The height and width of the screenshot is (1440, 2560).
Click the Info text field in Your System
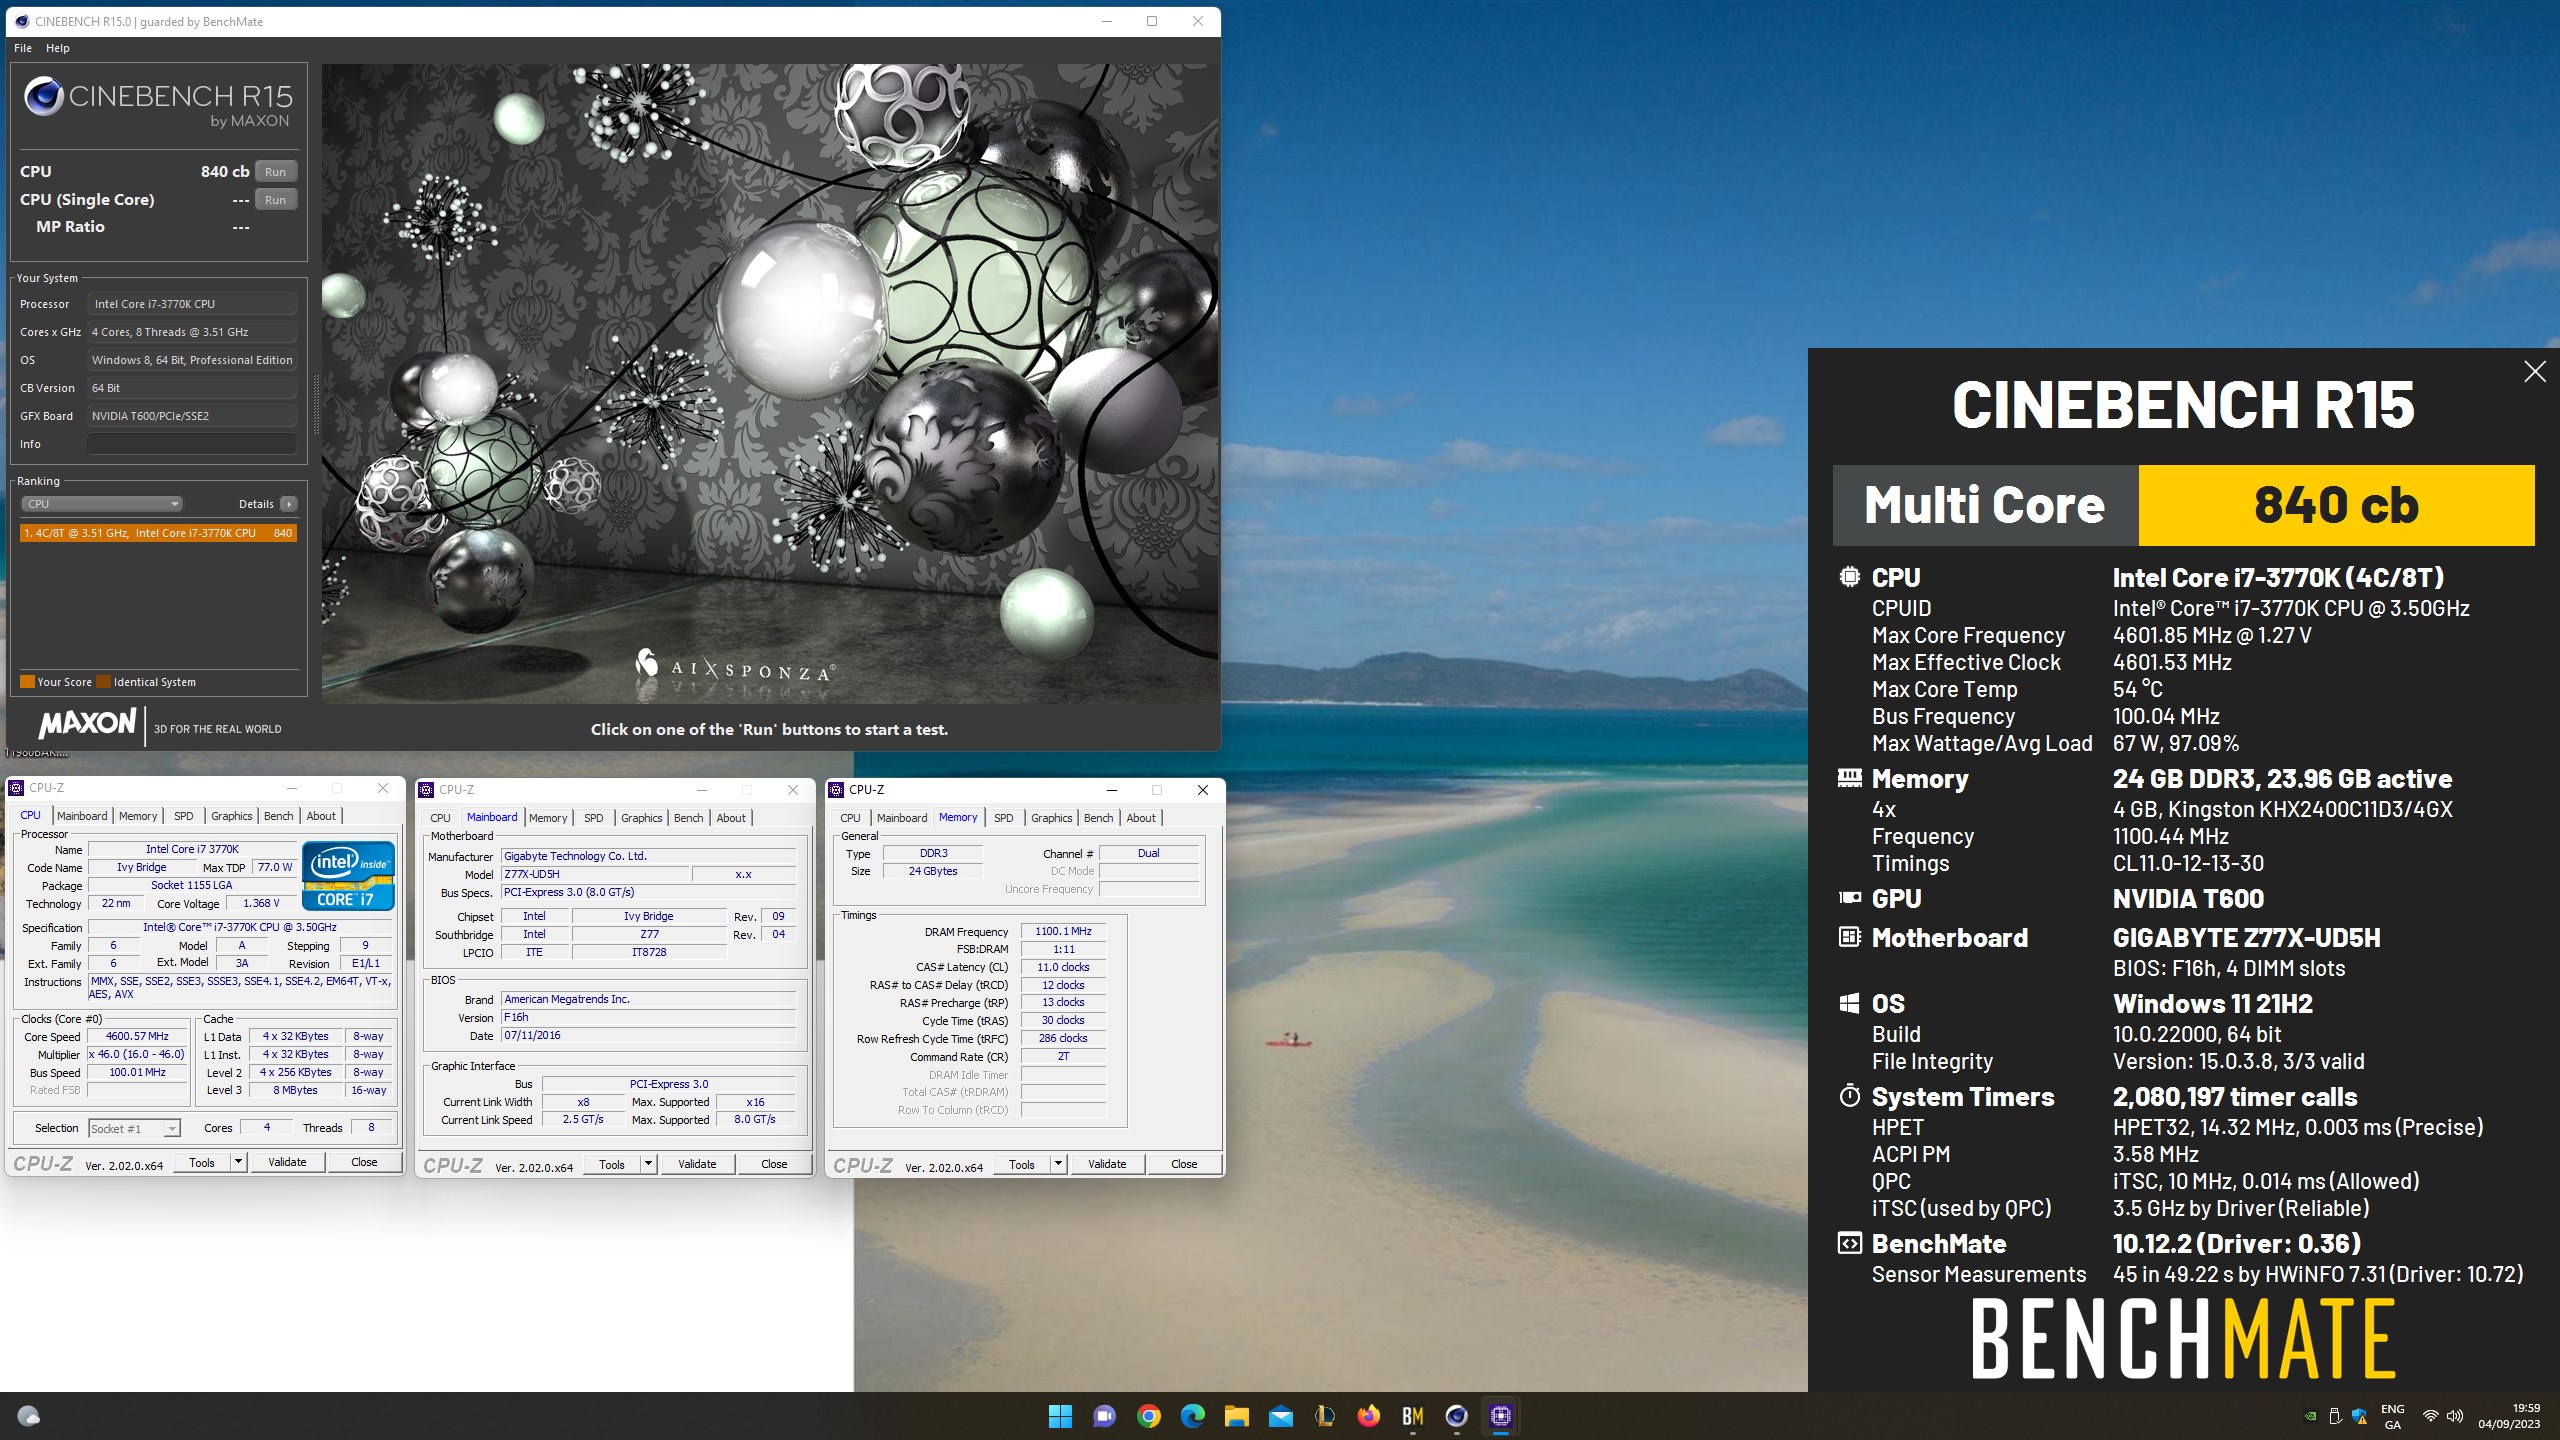(x=192, y=444)
